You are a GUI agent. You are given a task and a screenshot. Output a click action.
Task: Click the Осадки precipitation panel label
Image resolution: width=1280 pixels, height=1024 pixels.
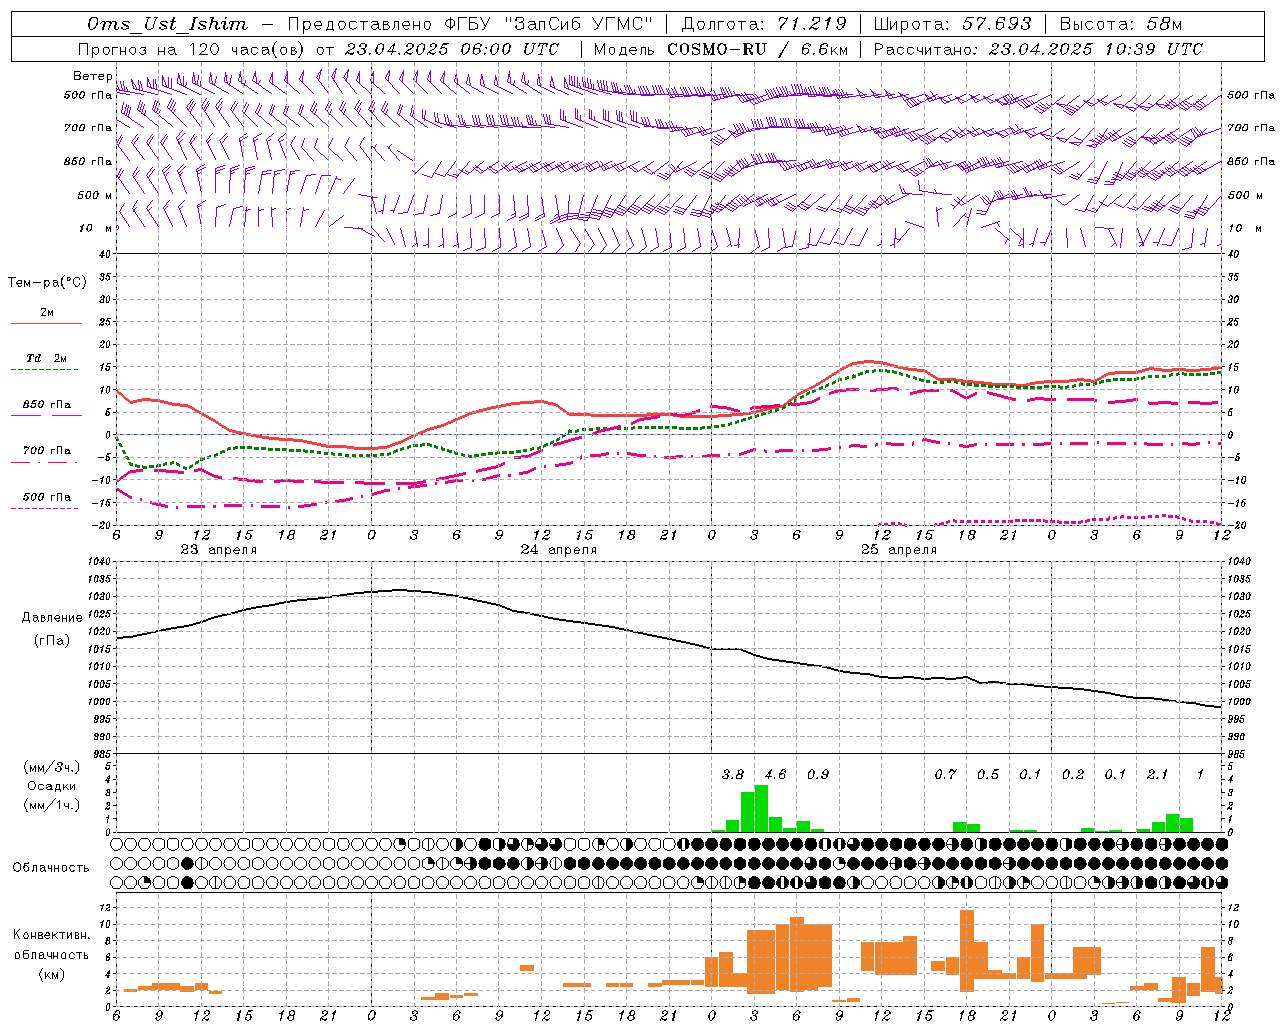coord(52,786)
